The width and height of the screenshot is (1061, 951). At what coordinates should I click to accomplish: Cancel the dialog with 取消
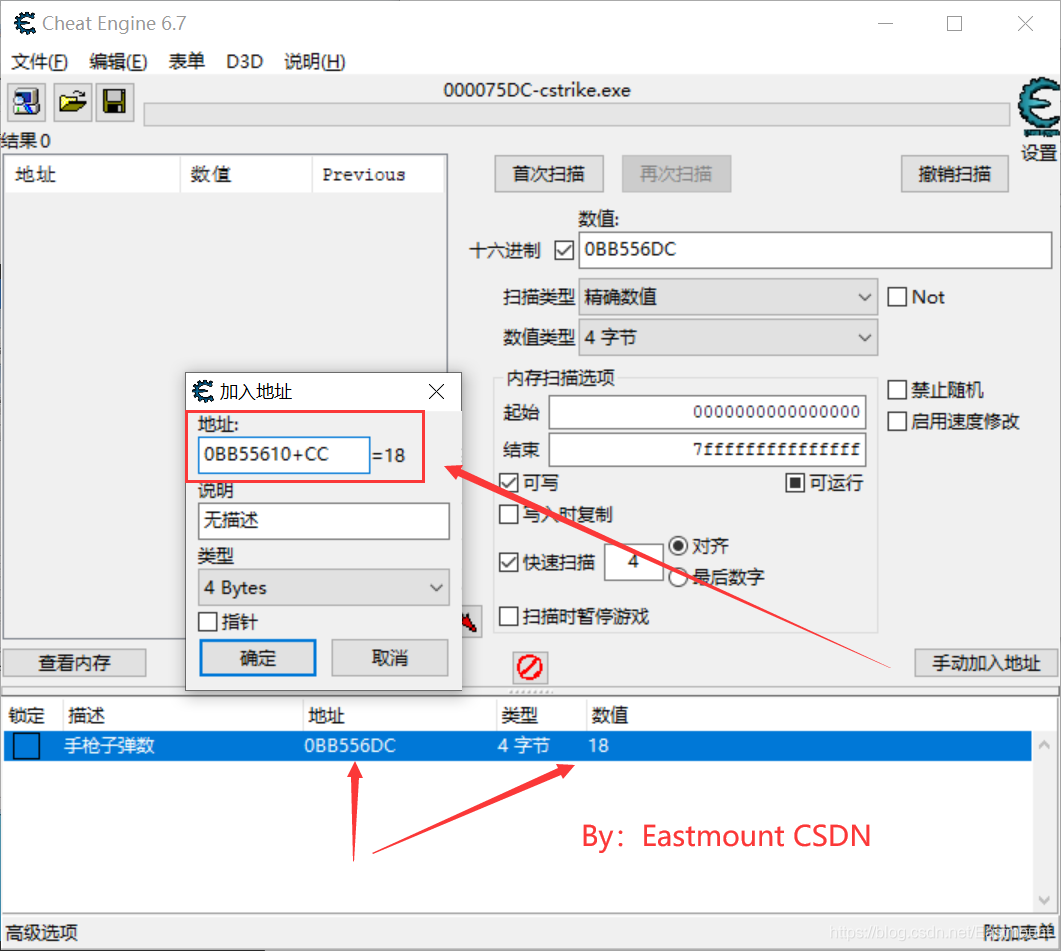pos(390,658)
